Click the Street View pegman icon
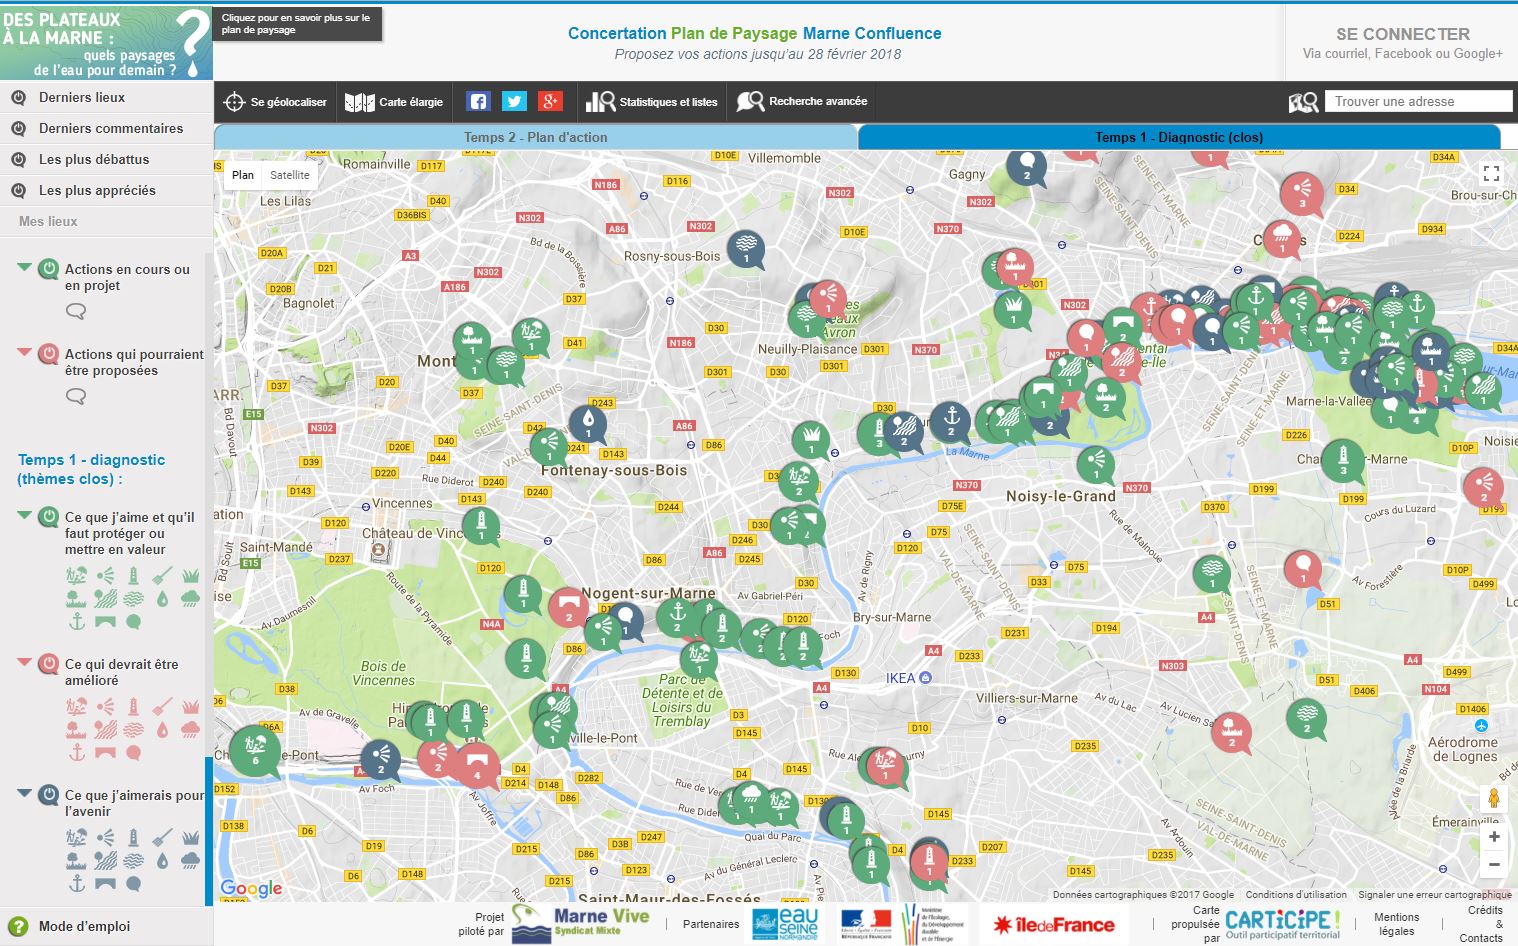 pyautogui.click(x=1493, y=798)
